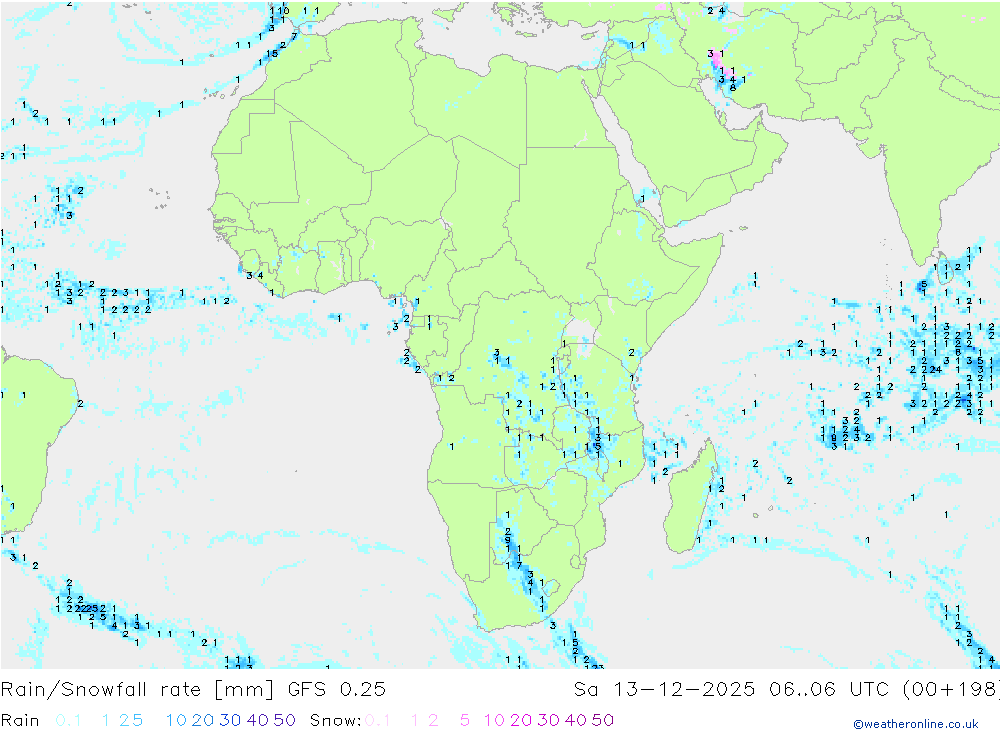Click the '(00+198)' forecast hour label
This screenshot has width=1000, height=733.
pos(951,690)
